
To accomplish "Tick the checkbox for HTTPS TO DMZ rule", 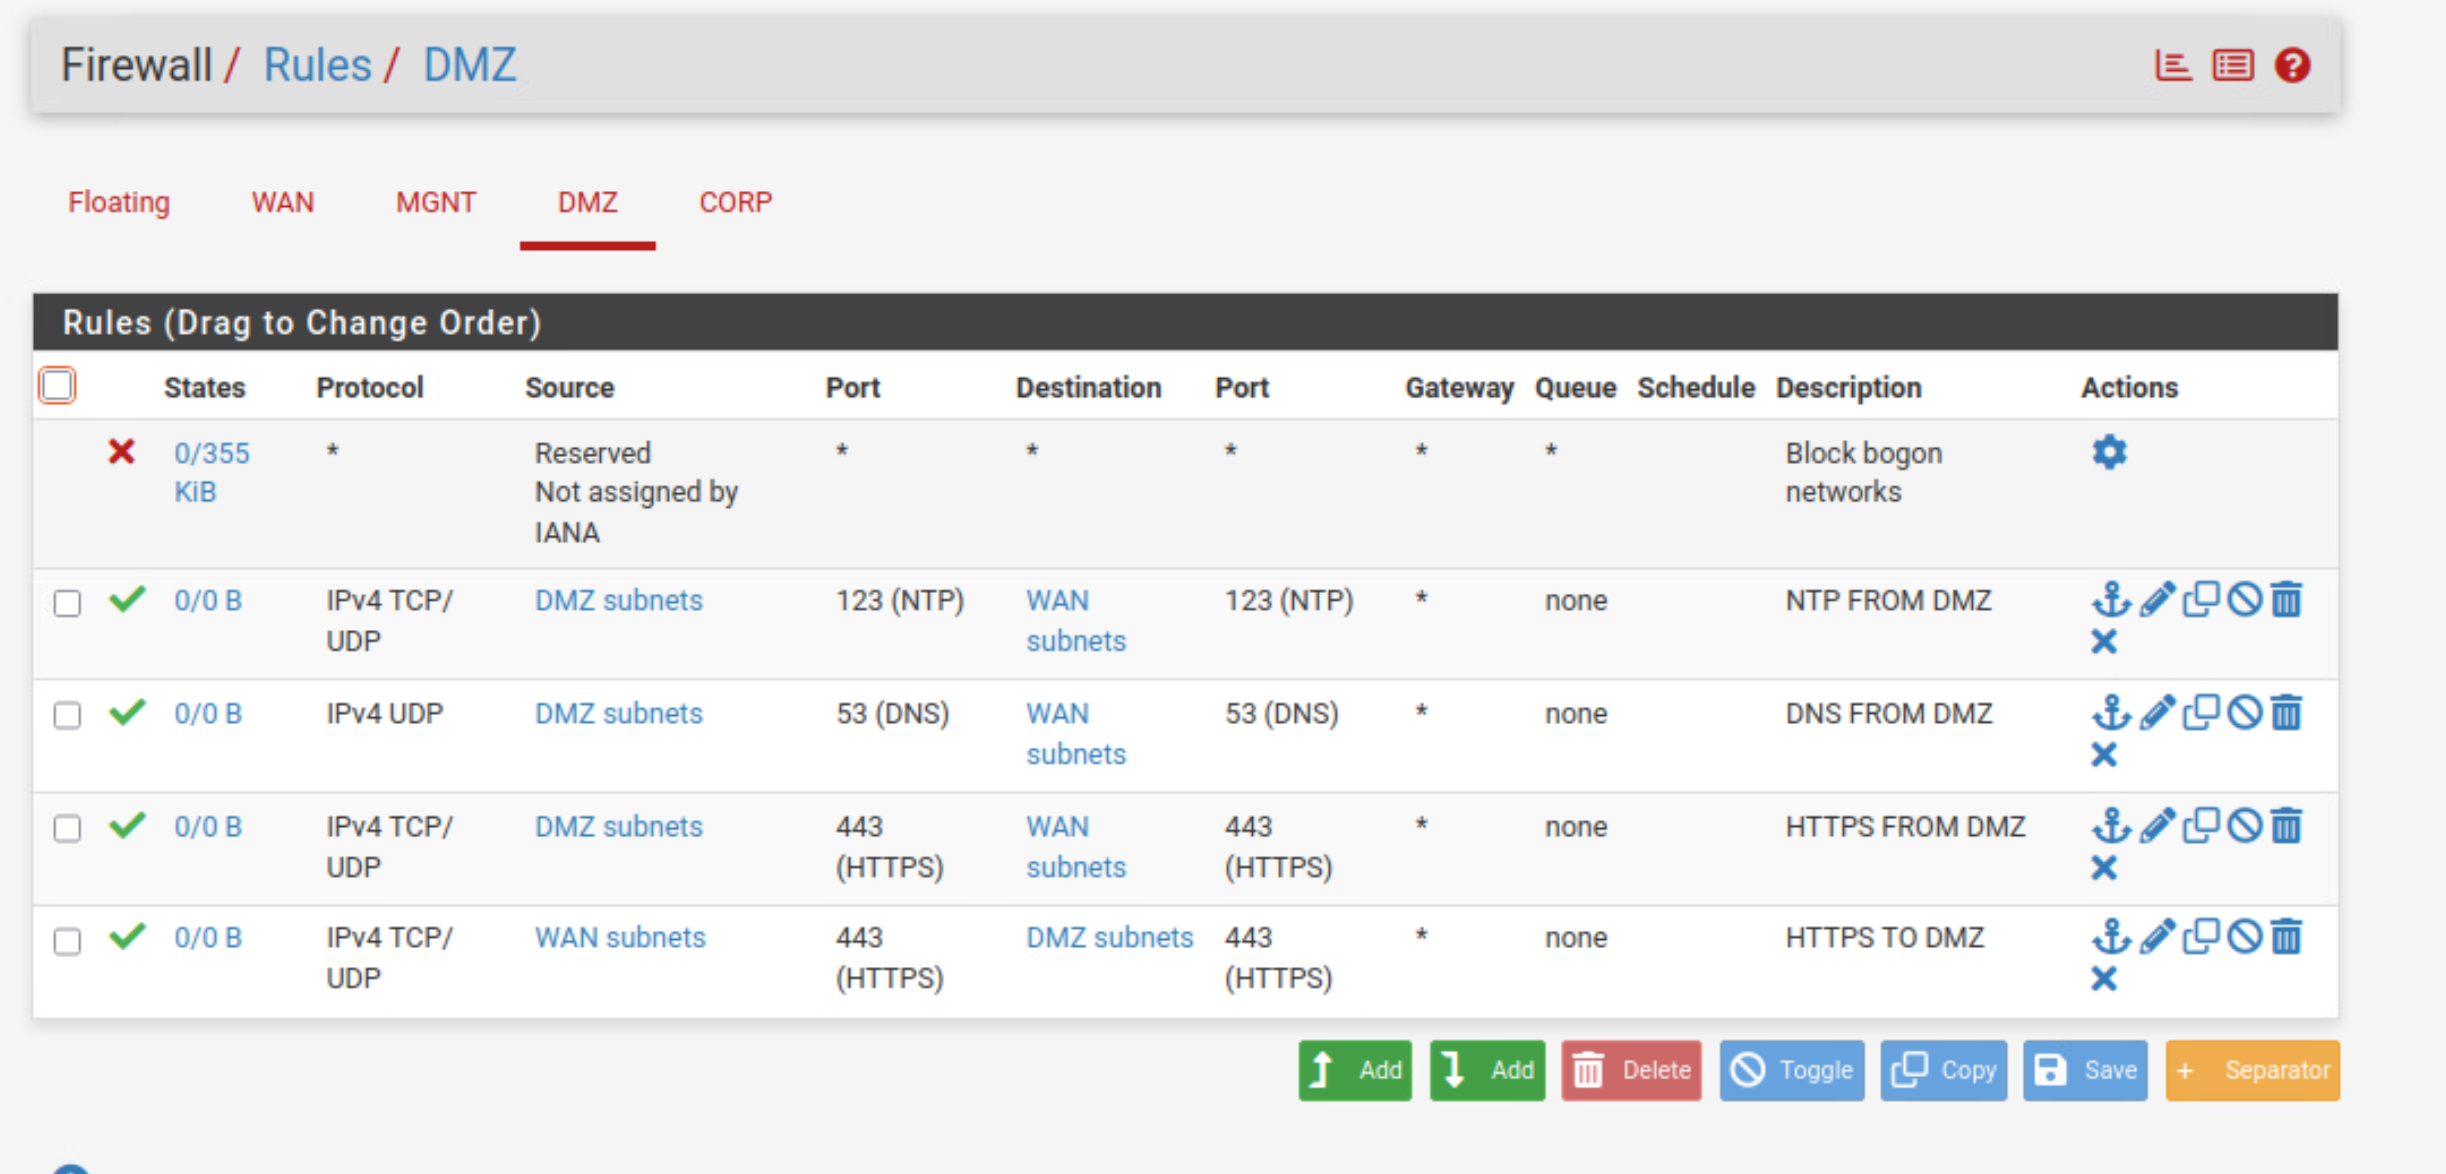I will coord(67,941).
